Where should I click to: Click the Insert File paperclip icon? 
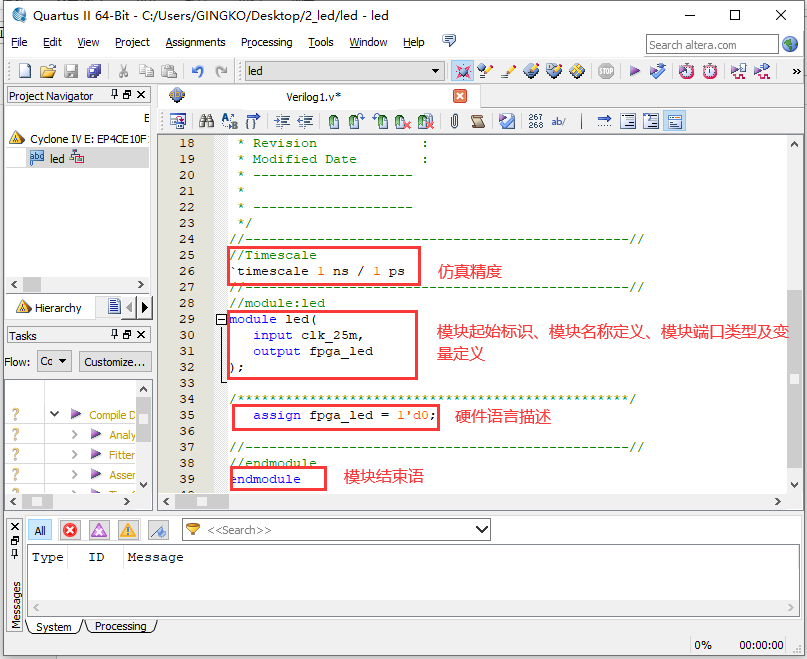coord(454,121)
